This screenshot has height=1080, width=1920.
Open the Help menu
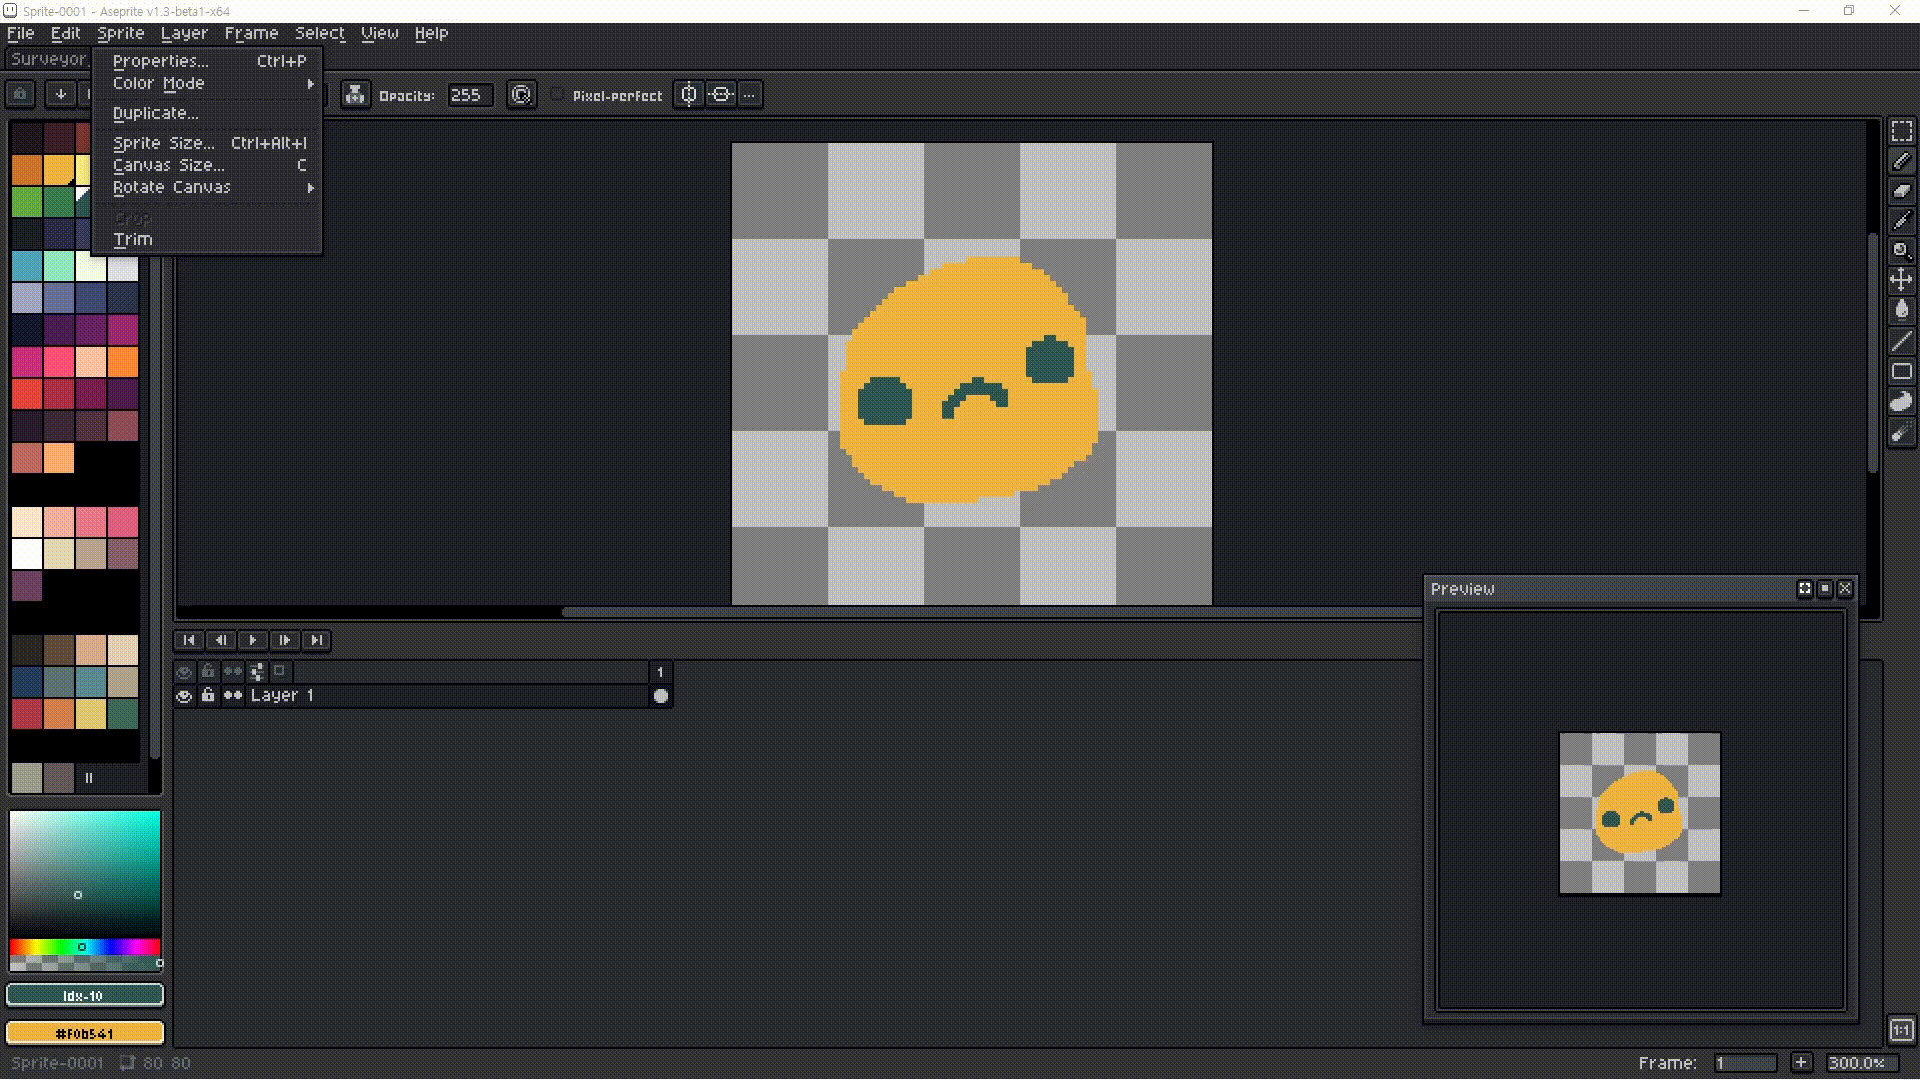tap(431, 33)
